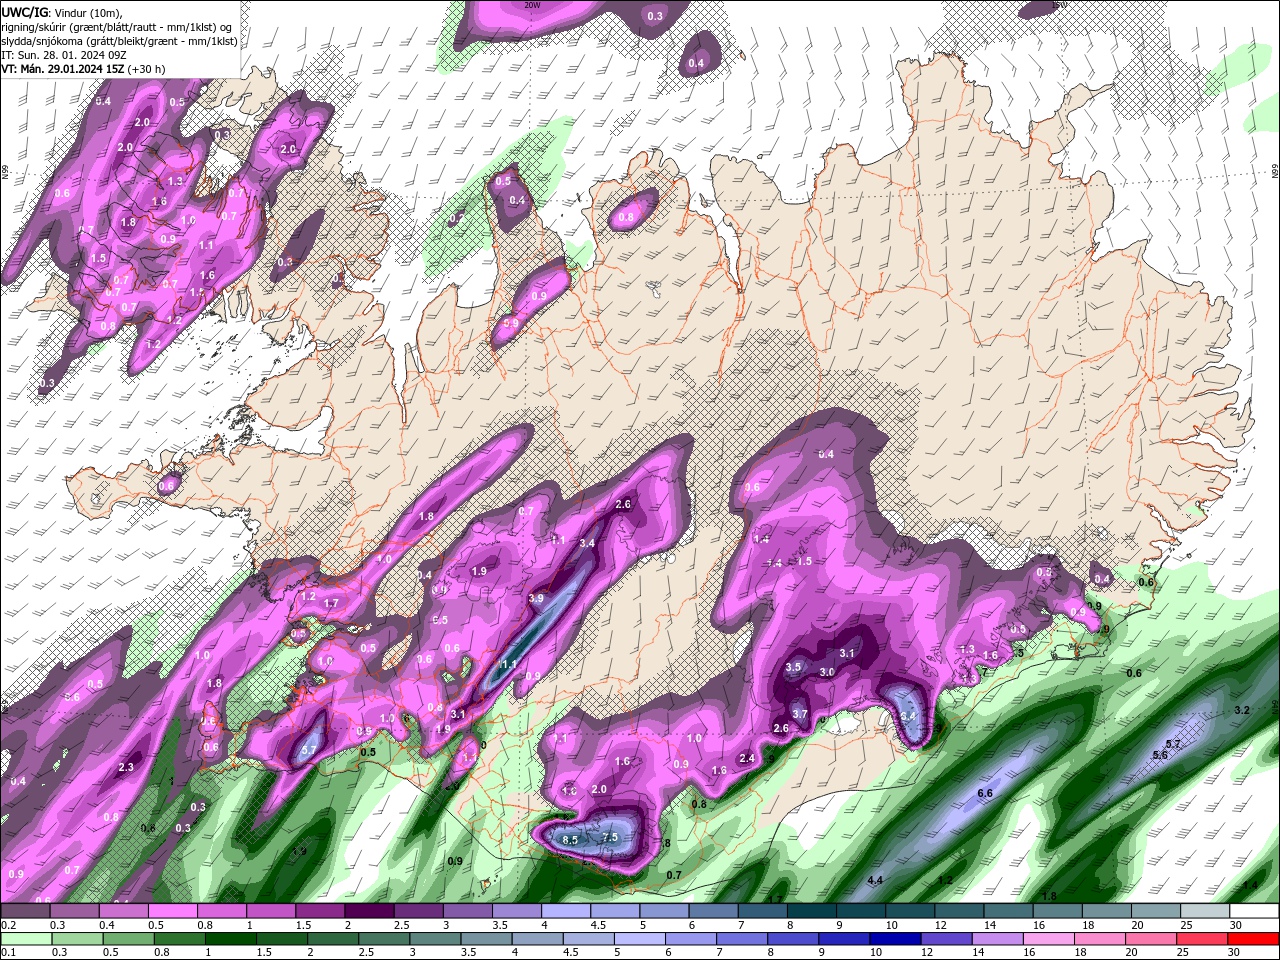Click the pink rain legend swatch labeled 16

(1049, 938)
